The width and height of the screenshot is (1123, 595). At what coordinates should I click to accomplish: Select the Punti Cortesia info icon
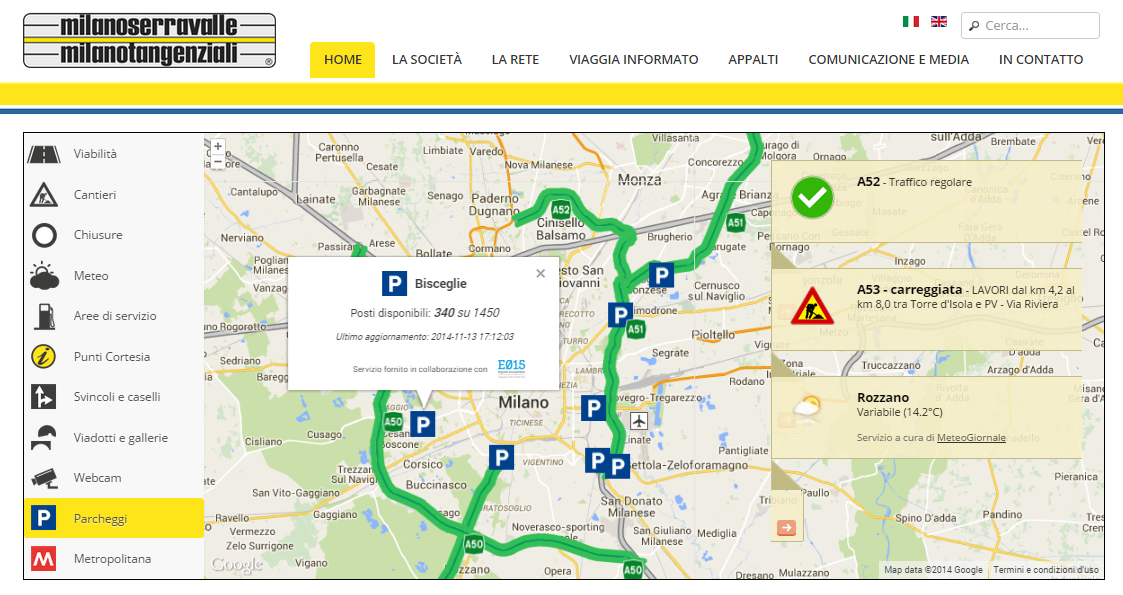44,357
